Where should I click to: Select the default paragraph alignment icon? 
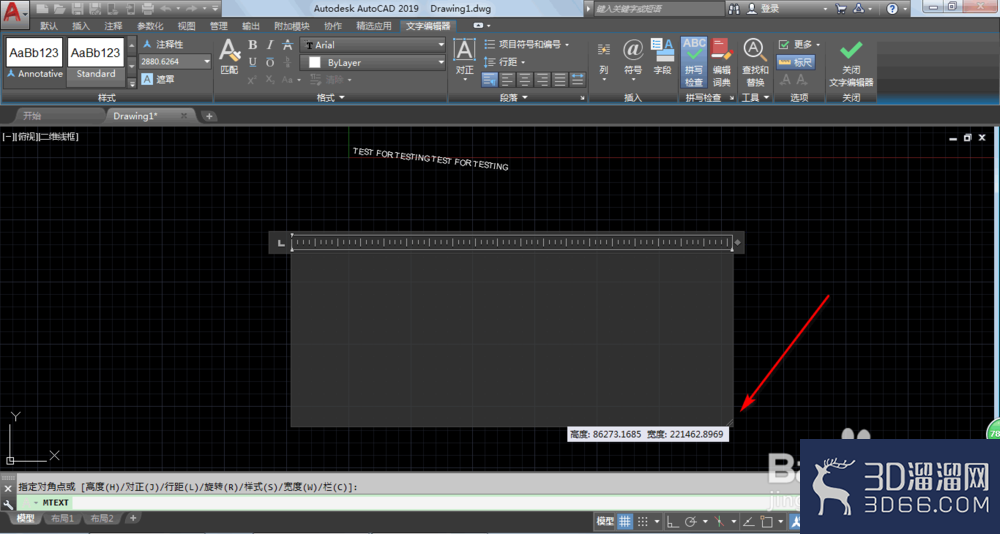pyautogui.click(x=490, y=80)
